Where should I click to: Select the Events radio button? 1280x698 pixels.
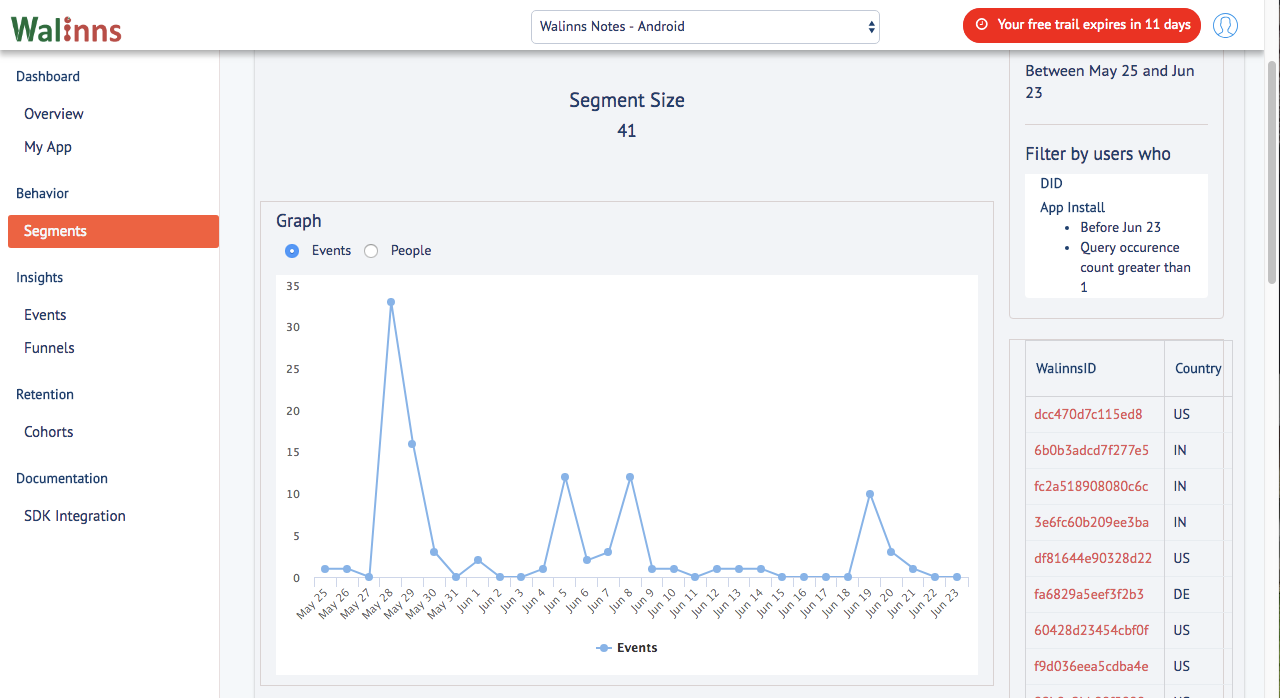[292, 251]
